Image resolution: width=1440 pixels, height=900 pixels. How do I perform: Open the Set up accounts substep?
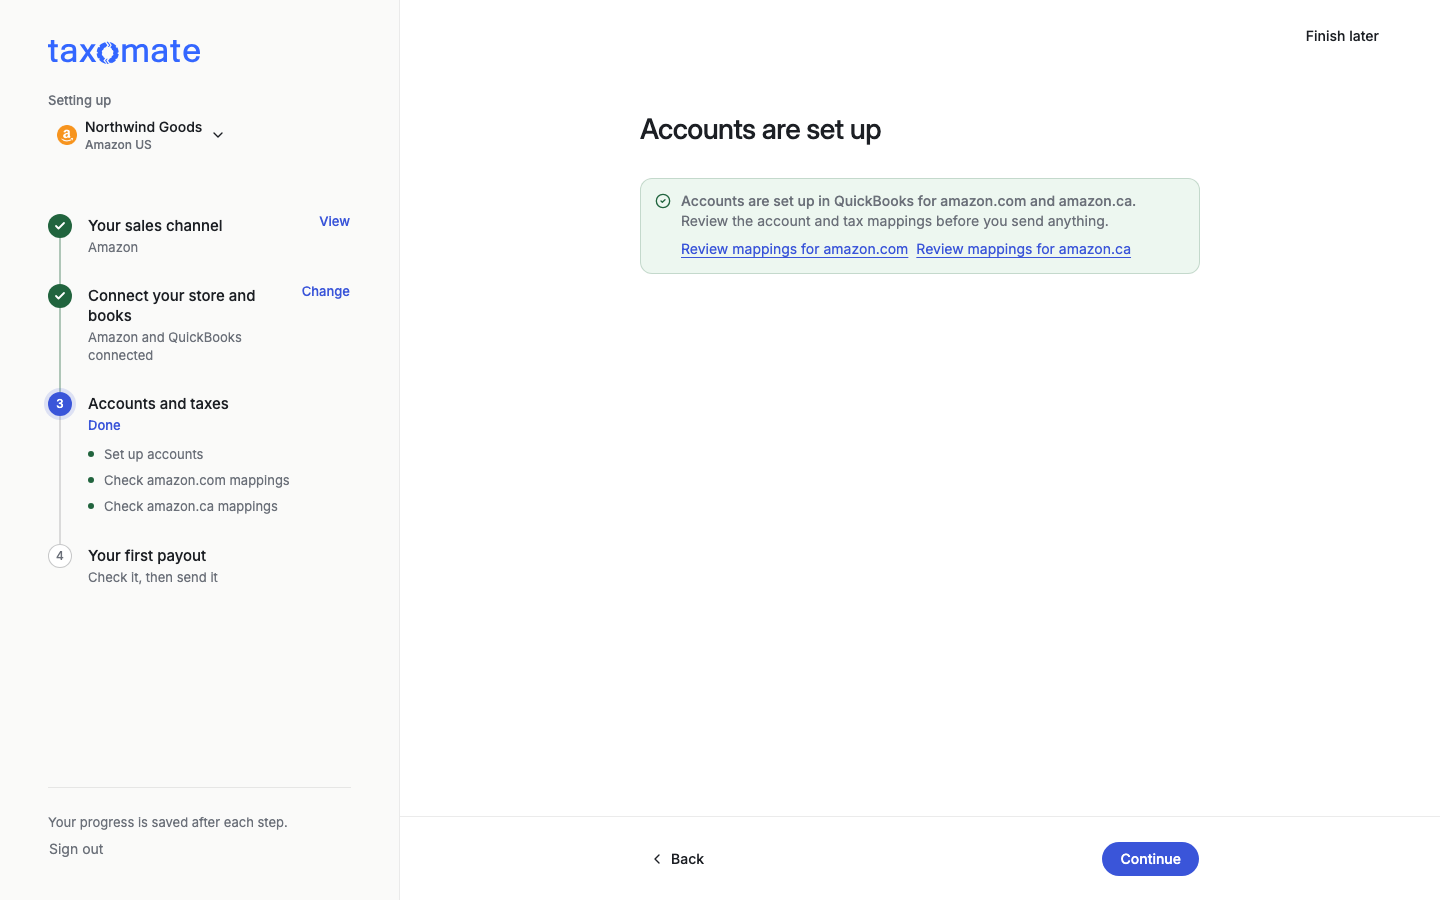pos(153,454)
